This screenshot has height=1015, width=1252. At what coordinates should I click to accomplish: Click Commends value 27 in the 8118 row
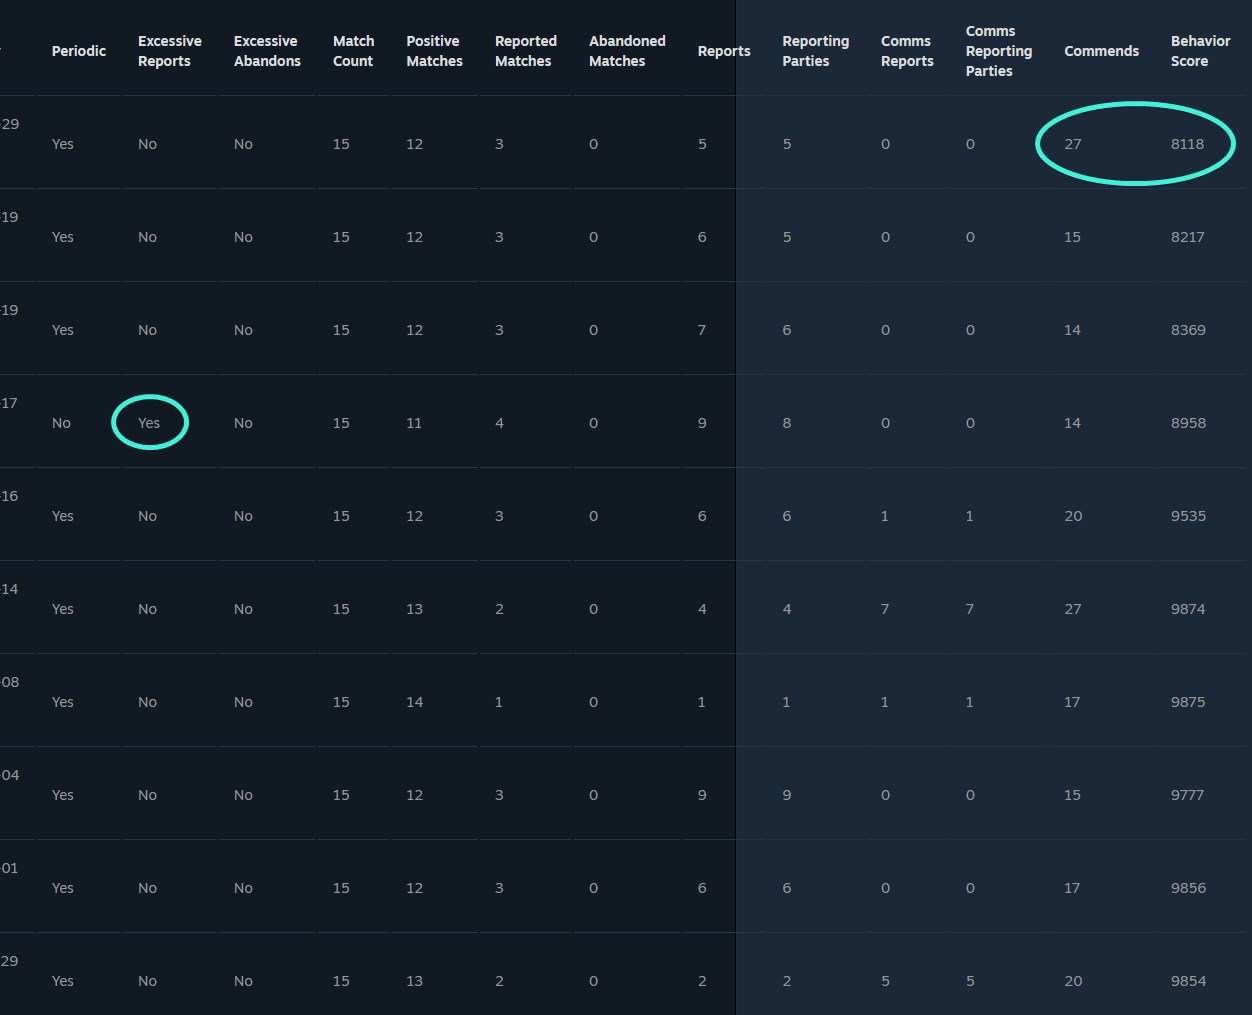click(1073, 144)
